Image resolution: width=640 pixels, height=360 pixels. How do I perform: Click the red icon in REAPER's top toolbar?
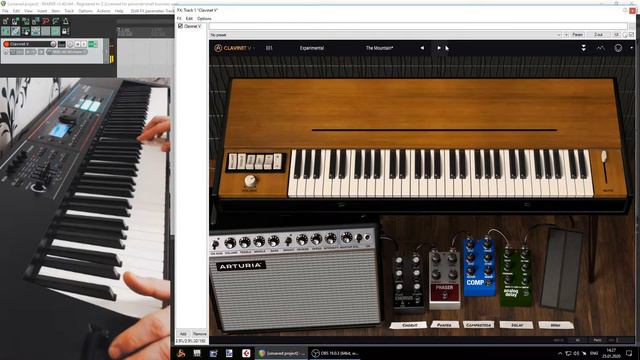point(46,21)
